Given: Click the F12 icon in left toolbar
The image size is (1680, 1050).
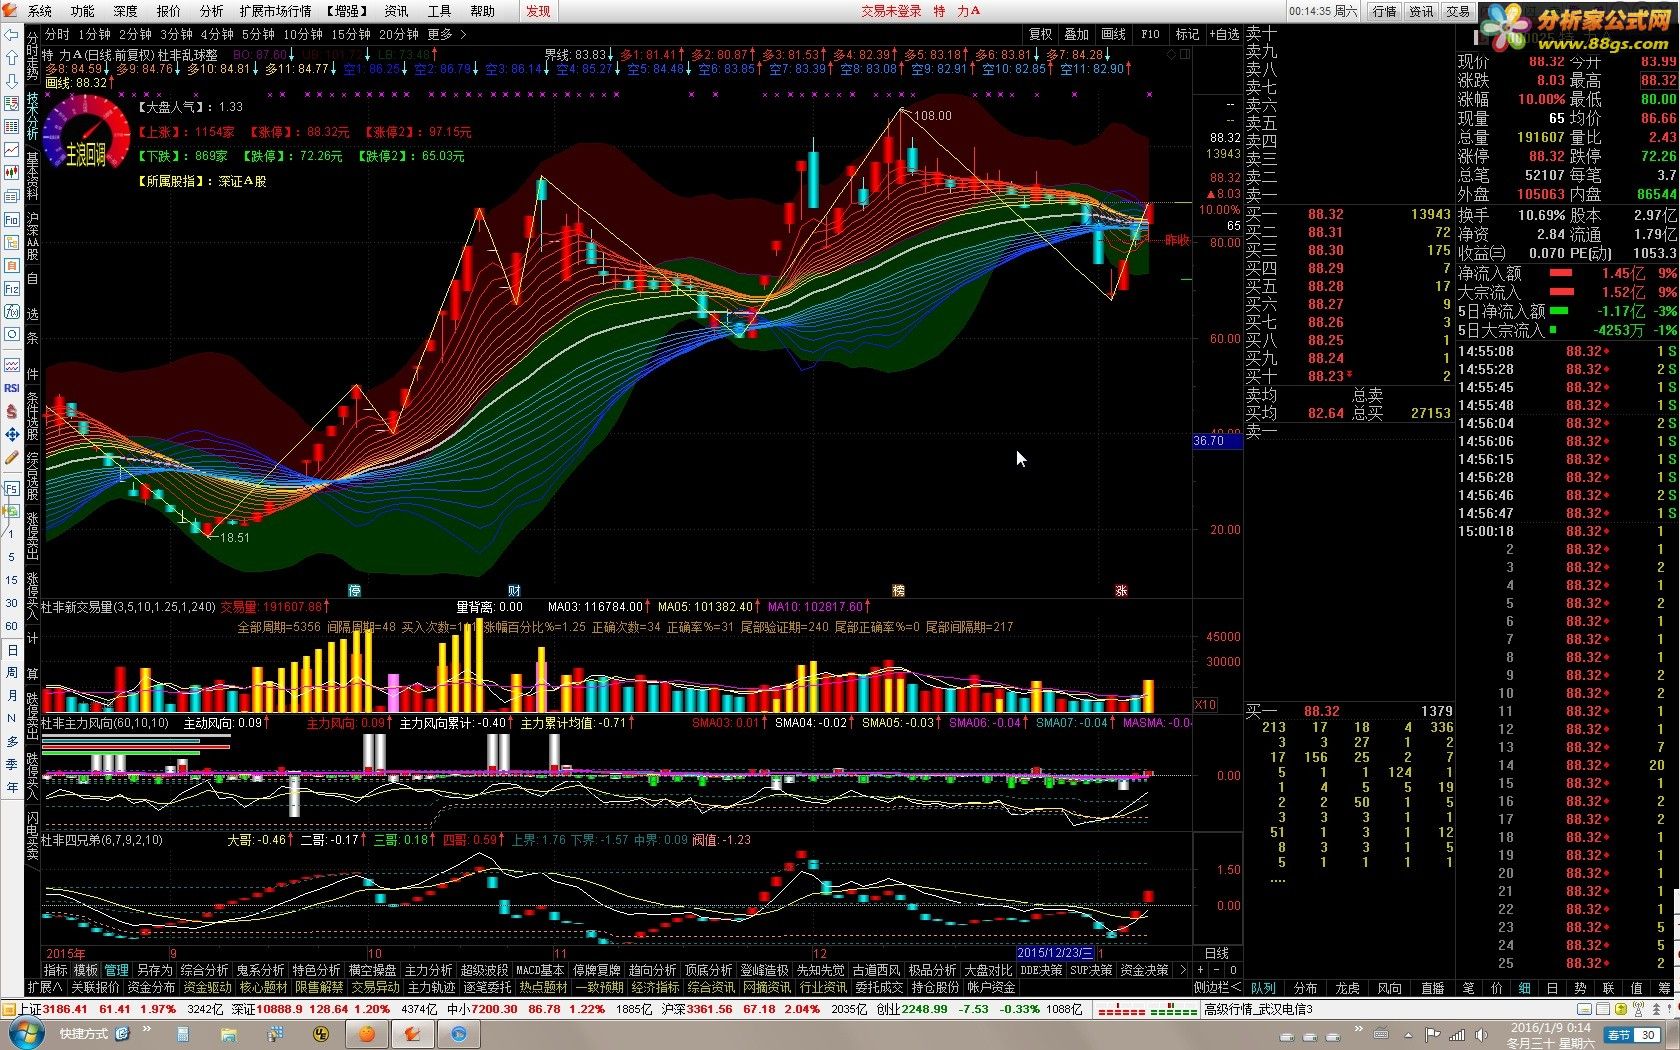Looking at the screenshot, I should click(11, 288).
